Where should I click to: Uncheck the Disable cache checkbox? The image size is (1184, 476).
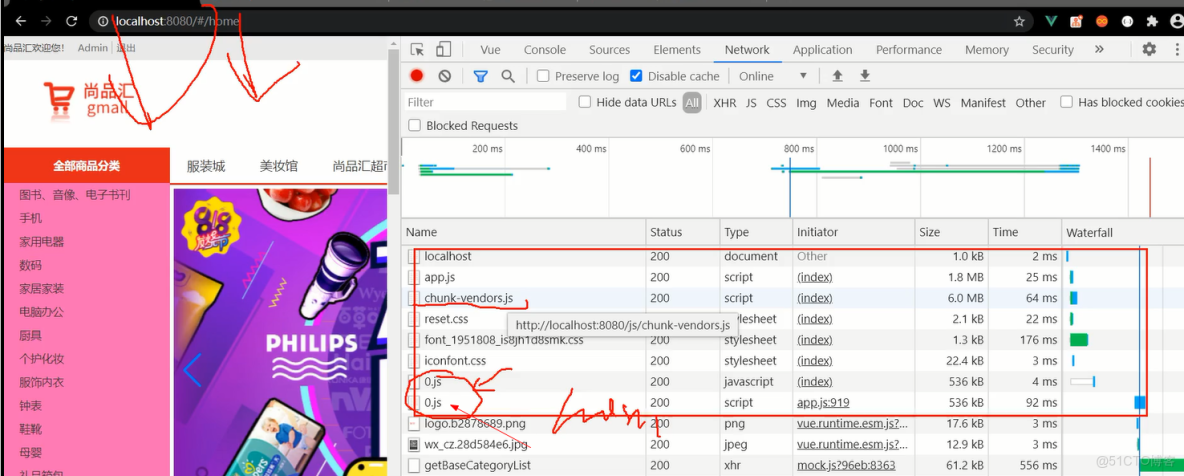tap(636, 76)
